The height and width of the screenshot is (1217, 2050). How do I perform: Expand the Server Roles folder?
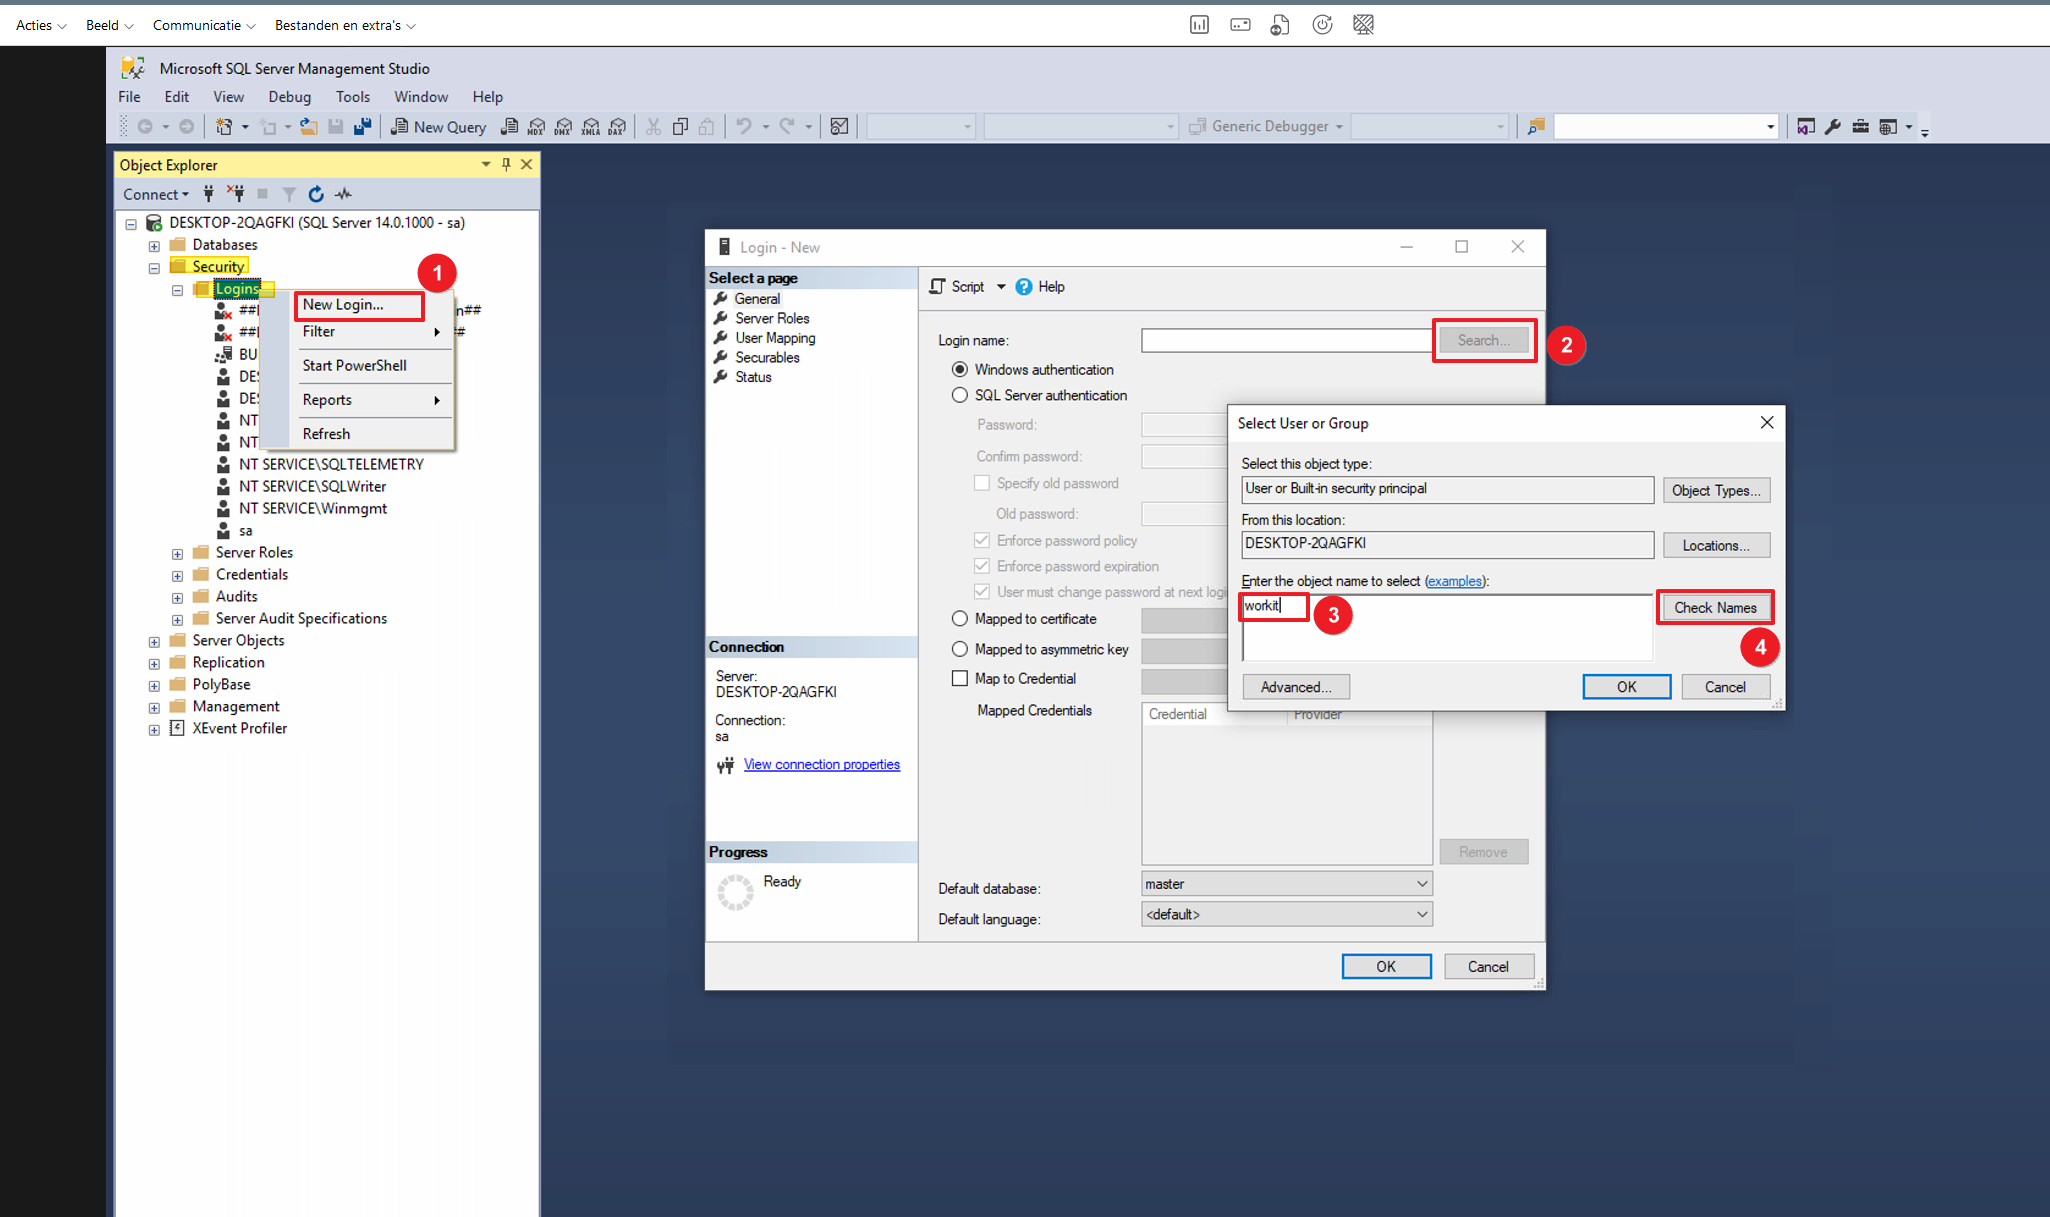coord(177,553)
